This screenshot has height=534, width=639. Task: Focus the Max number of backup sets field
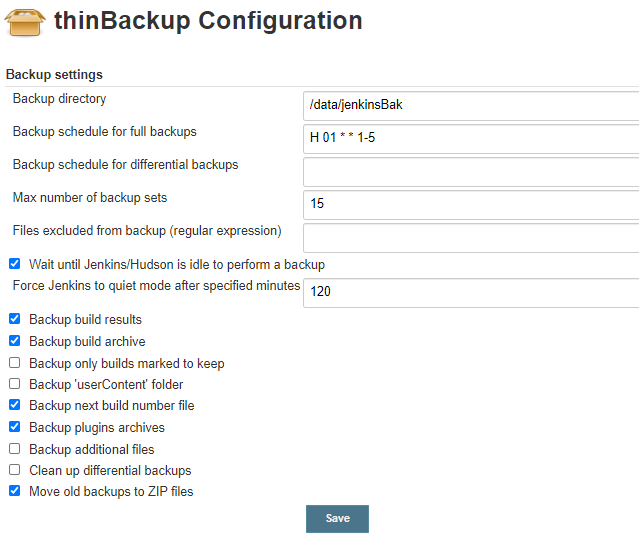point(471,205)
